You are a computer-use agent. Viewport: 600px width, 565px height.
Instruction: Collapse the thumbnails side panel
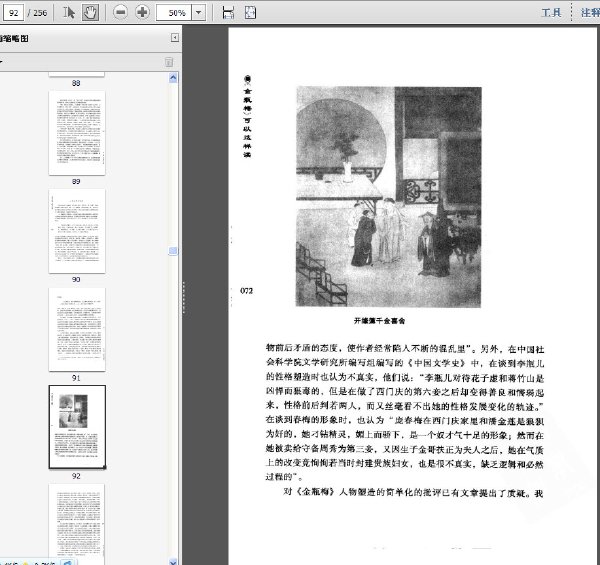coord(175,37)
